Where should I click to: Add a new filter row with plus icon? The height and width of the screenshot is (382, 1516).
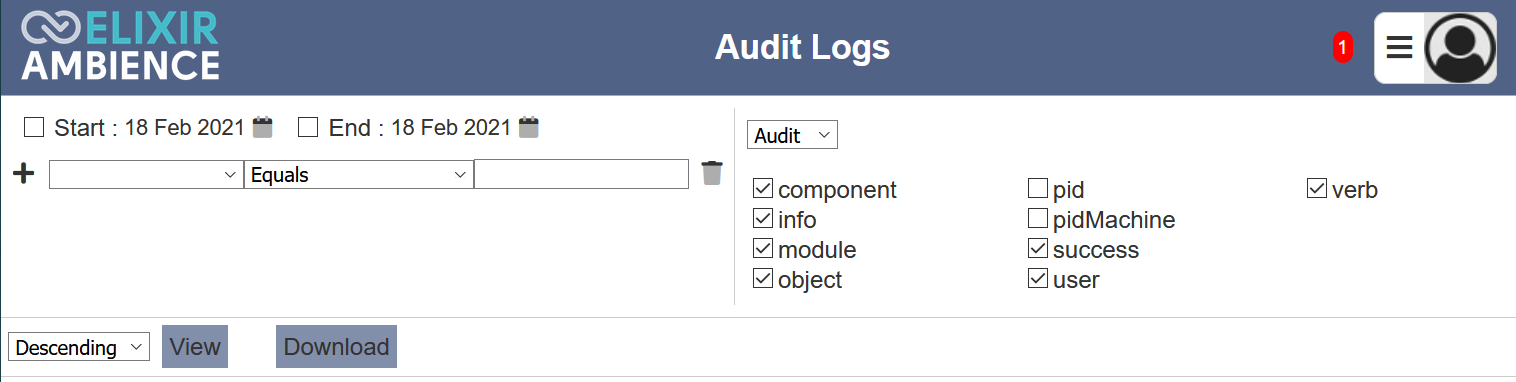(23, 174)
